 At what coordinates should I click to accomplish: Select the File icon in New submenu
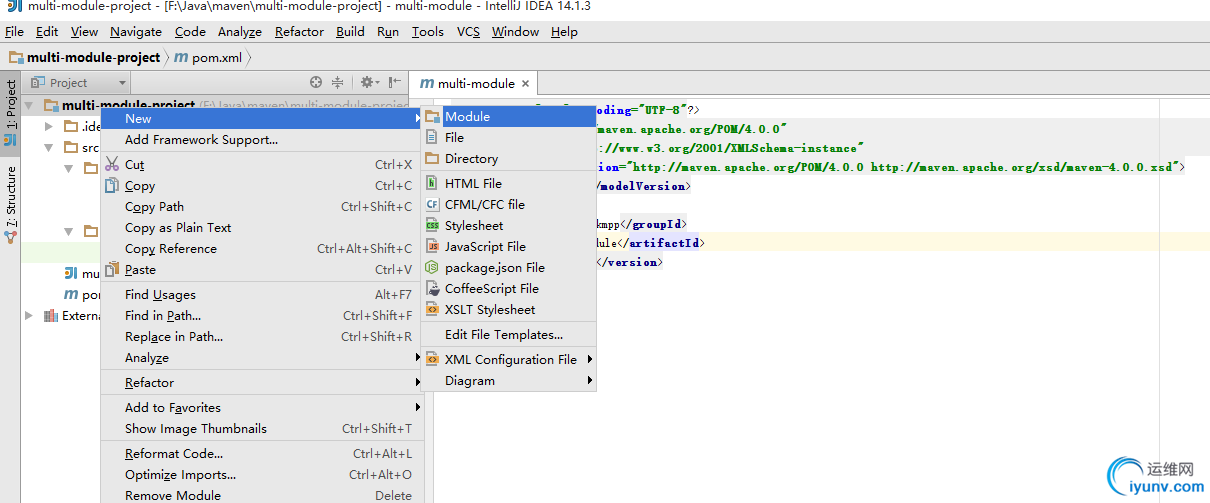click(432, 137)
